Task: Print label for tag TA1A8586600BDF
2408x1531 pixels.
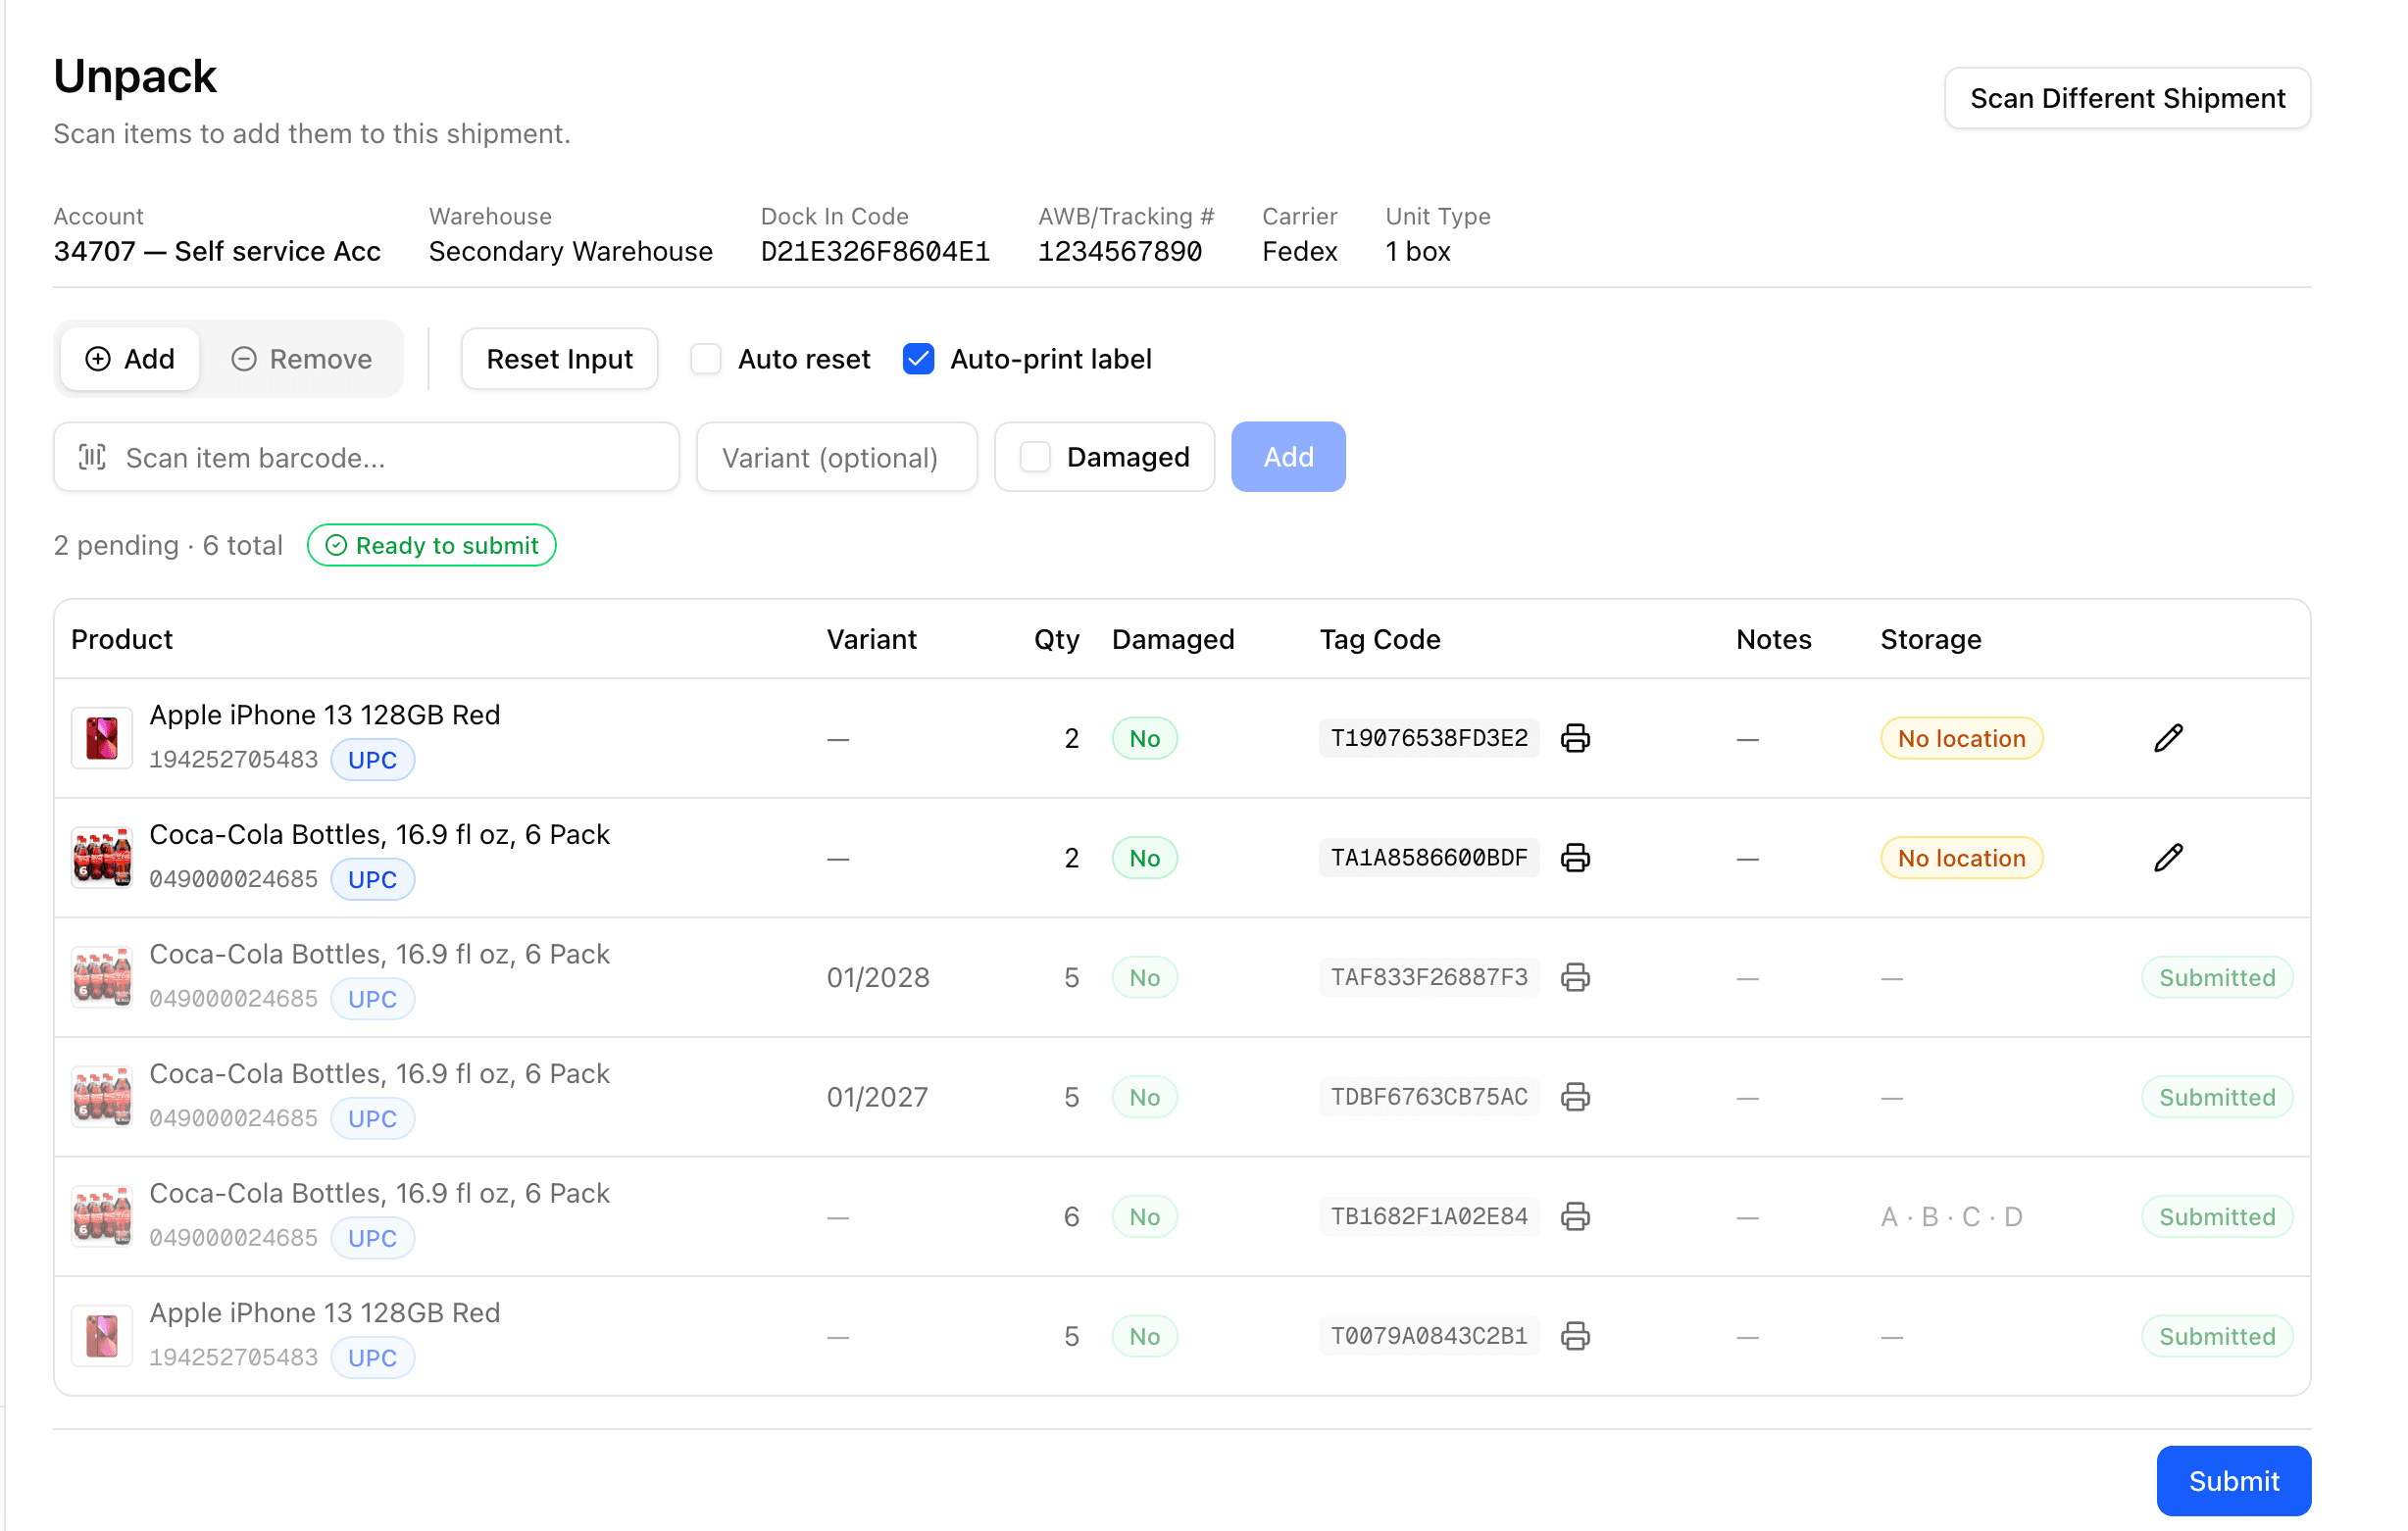Action: [x=1575, y=858]
